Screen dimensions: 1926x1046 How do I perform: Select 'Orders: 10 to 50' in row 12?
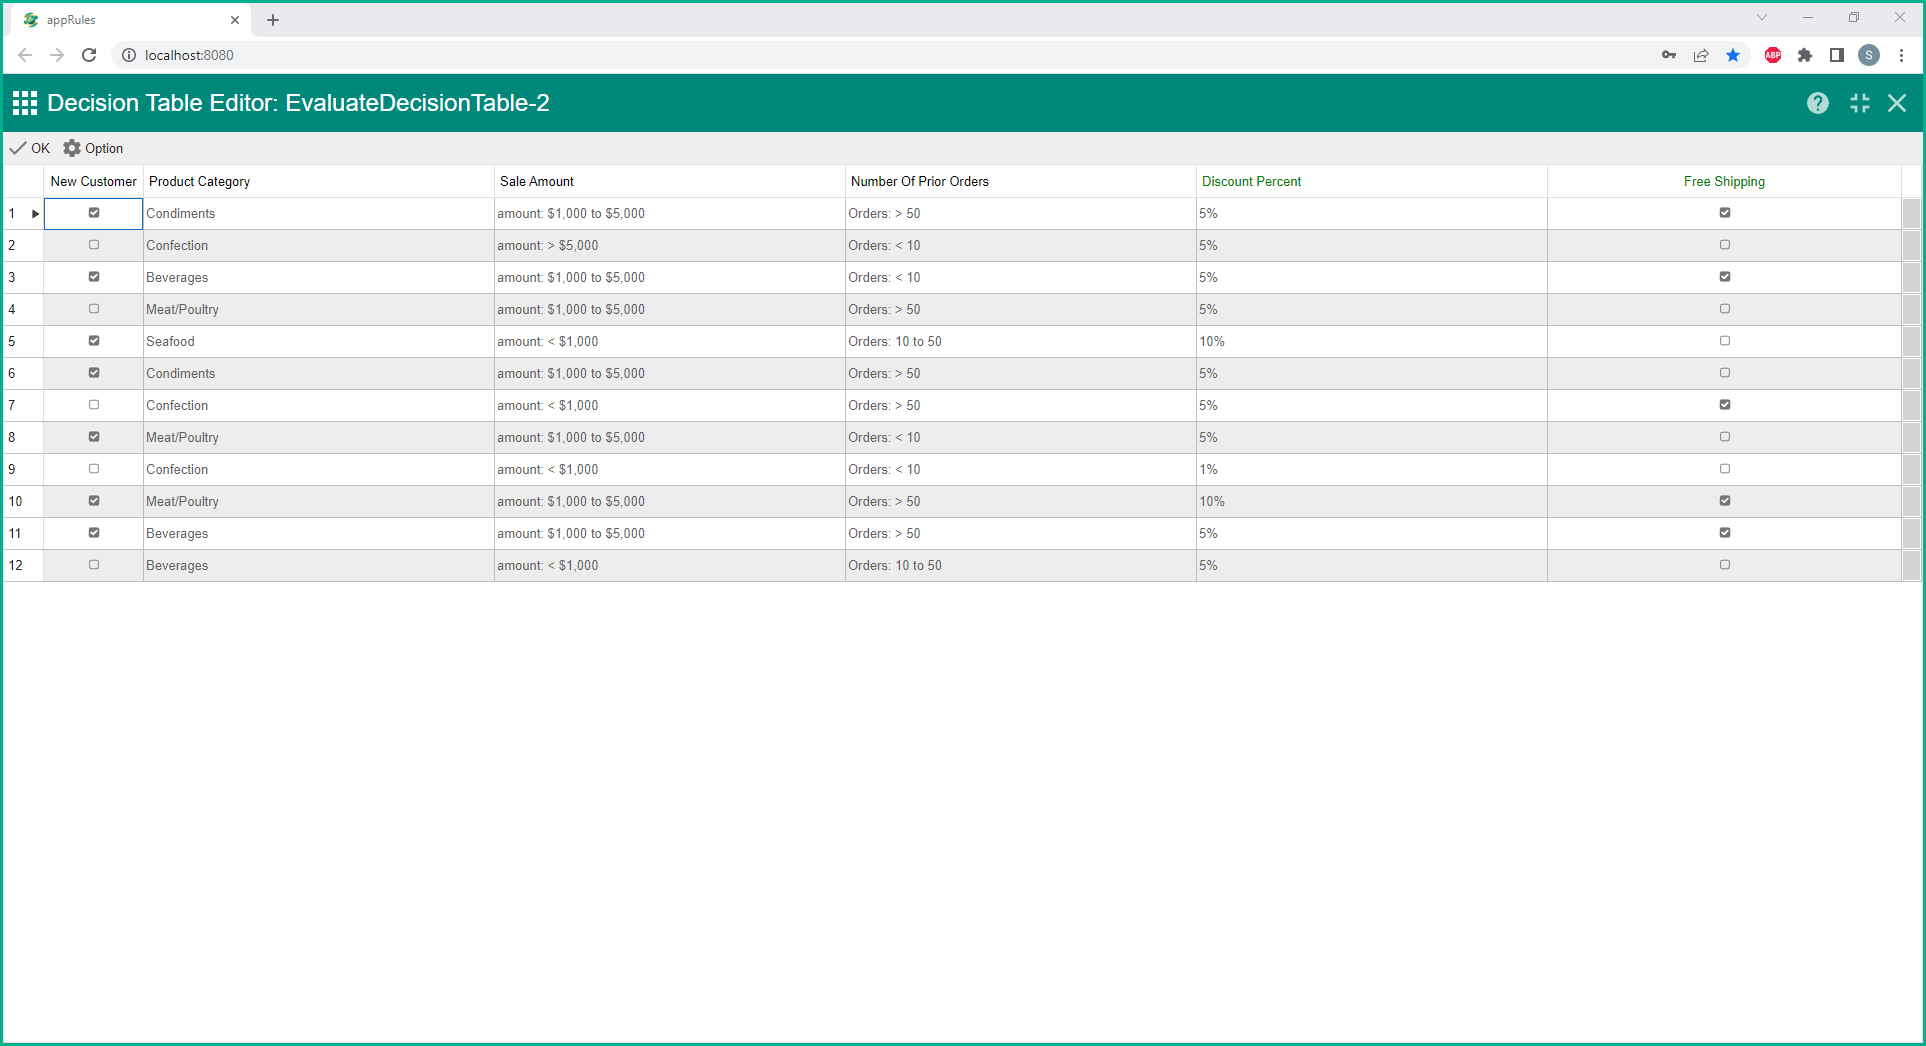[x=1021, y=565]
